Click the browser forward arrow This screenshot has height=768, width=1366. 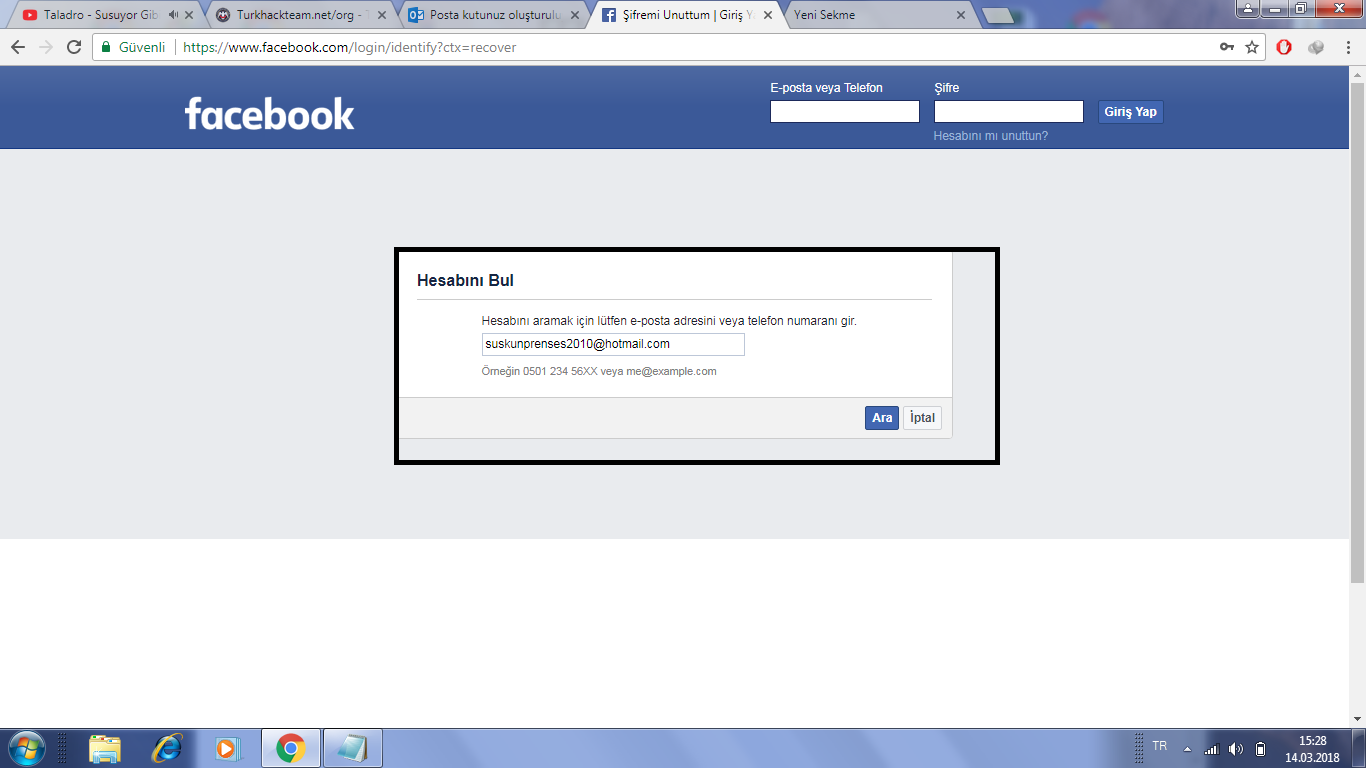[45, 47]
